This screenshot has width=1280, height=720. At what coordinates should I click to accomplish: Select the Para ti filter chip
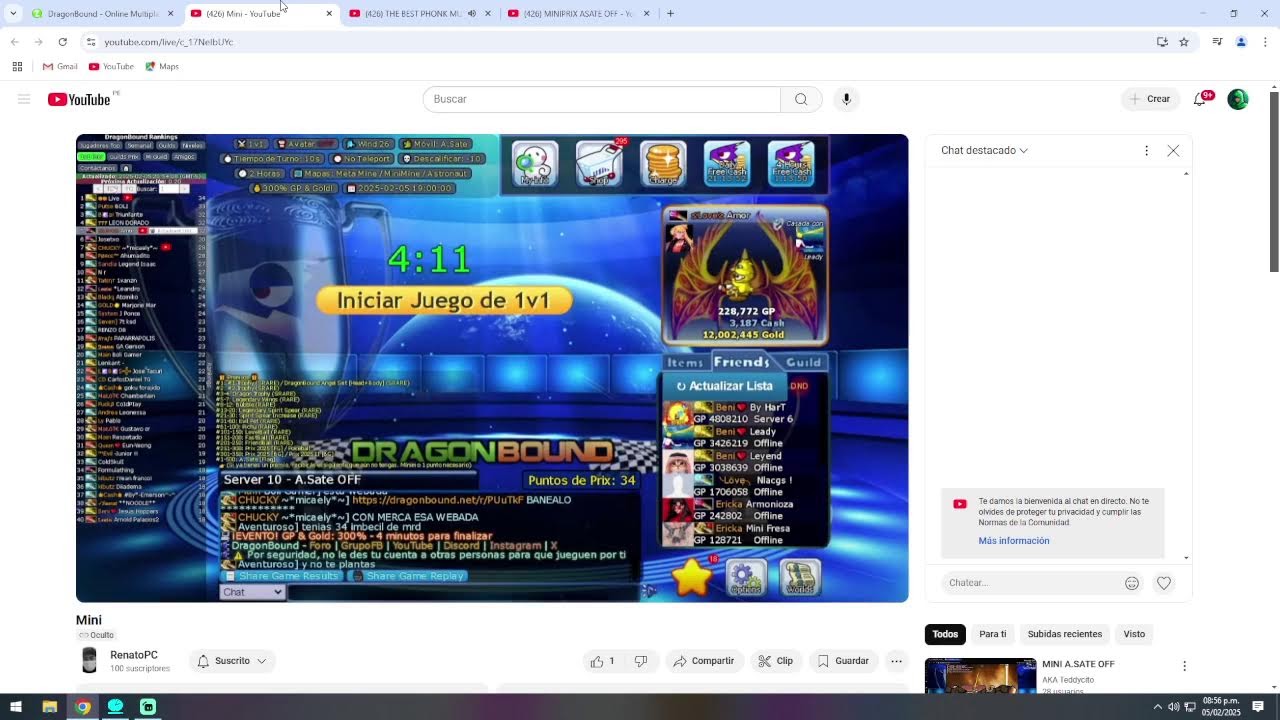pyautogui.click(x=992, y=634)
